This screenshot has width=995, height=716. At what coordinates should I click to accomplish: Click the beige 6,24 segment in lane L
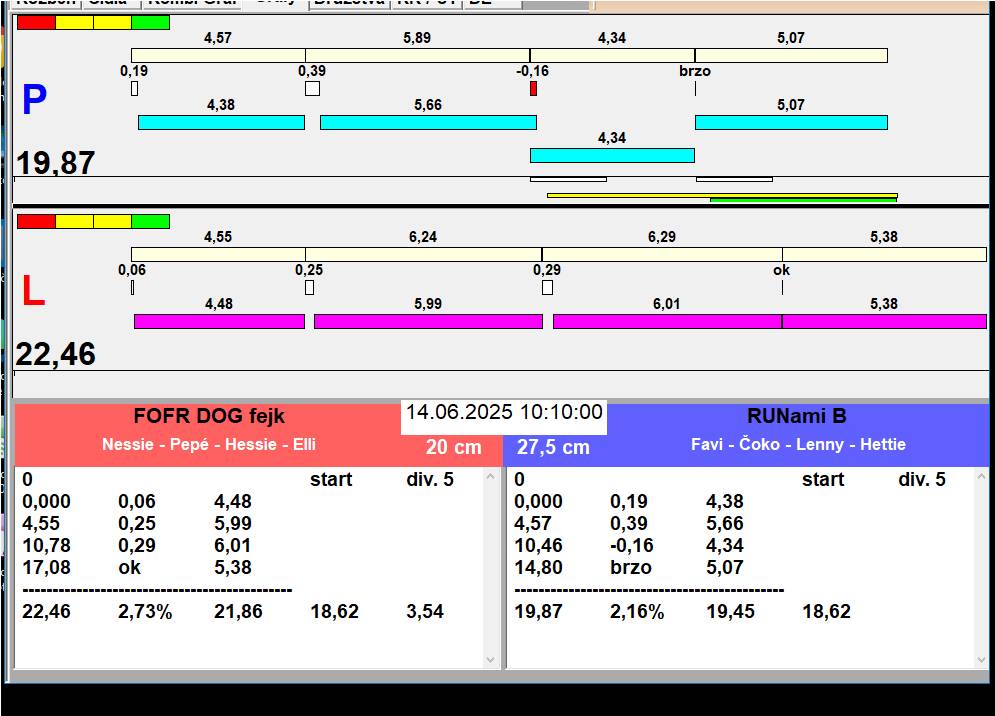click(423, 255)
